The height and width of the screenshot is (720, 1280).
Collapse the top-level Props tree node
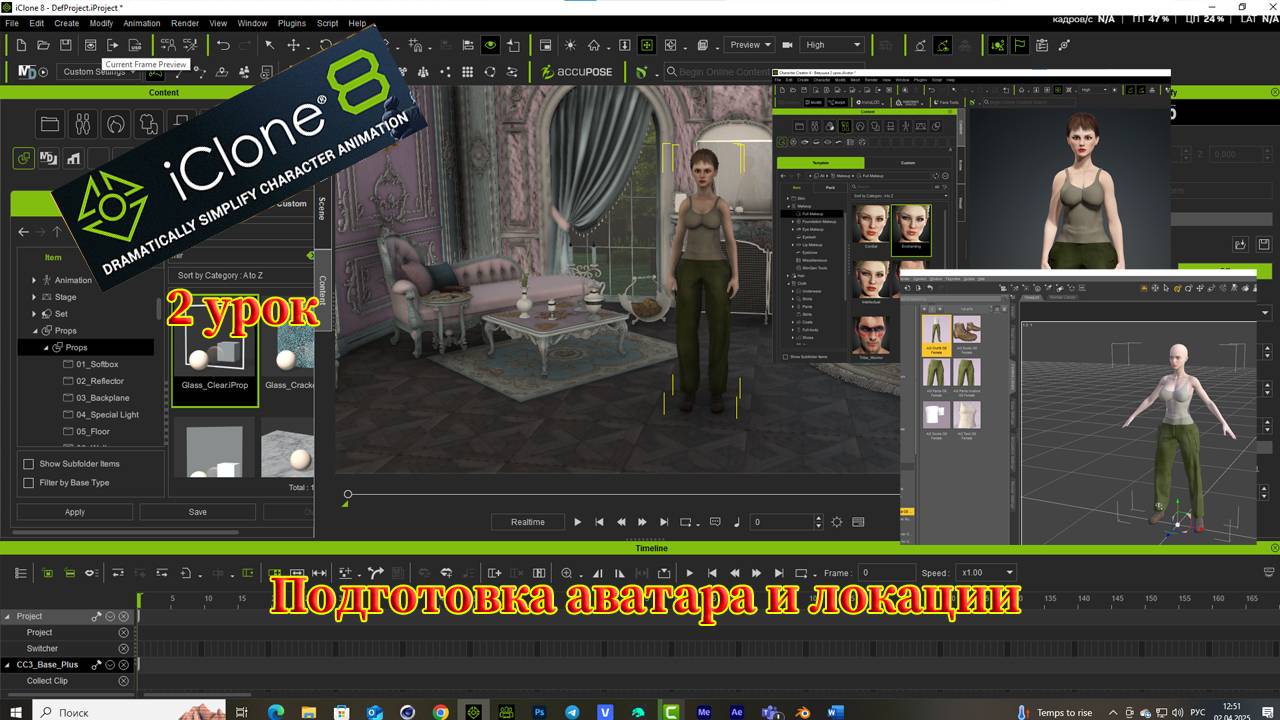[34, 331]
